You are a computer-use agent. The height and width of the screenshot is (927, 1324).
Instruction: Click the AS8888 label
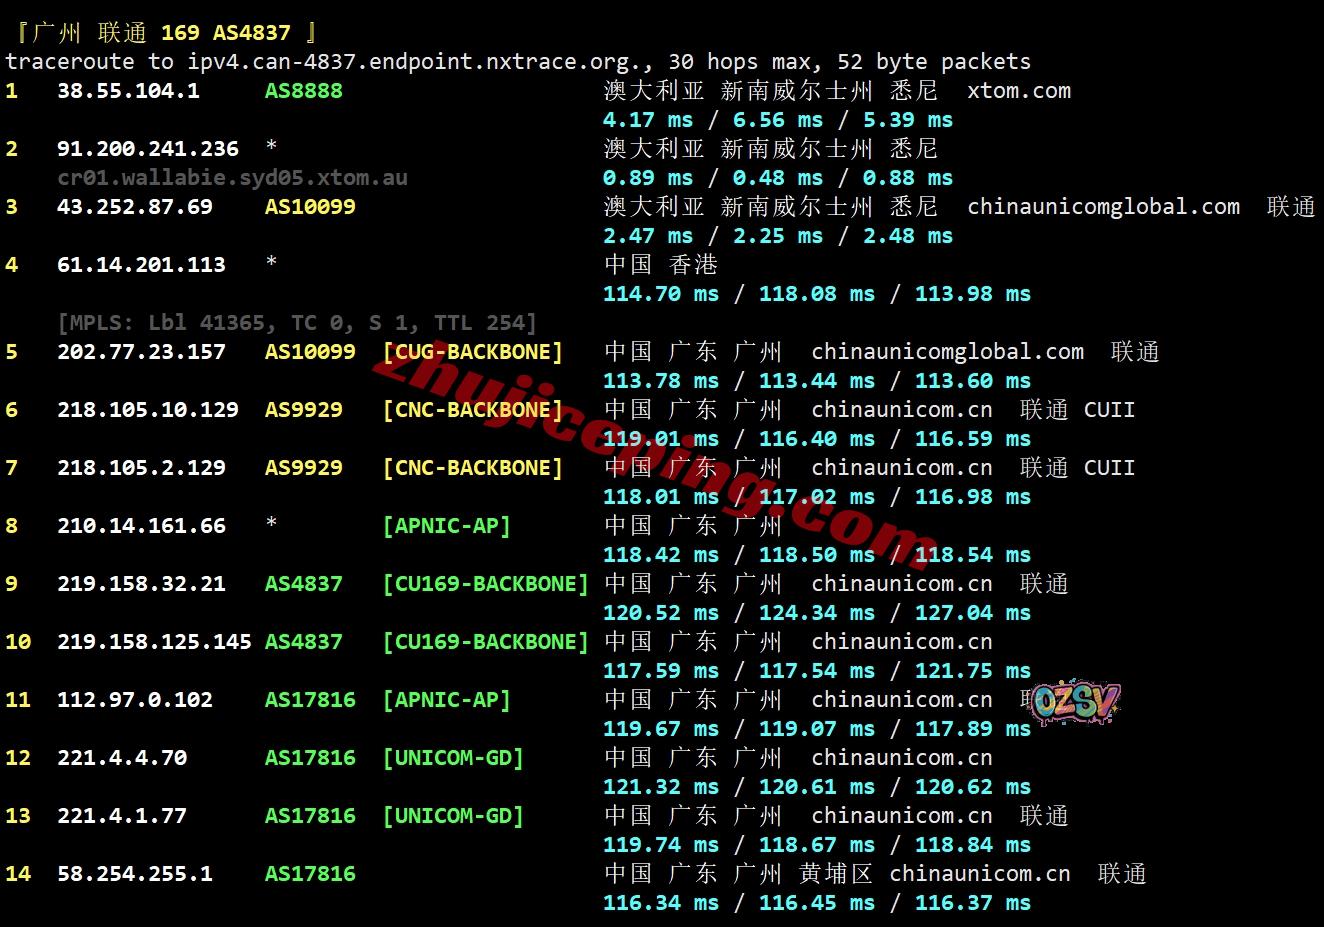(x=303, y=91)
